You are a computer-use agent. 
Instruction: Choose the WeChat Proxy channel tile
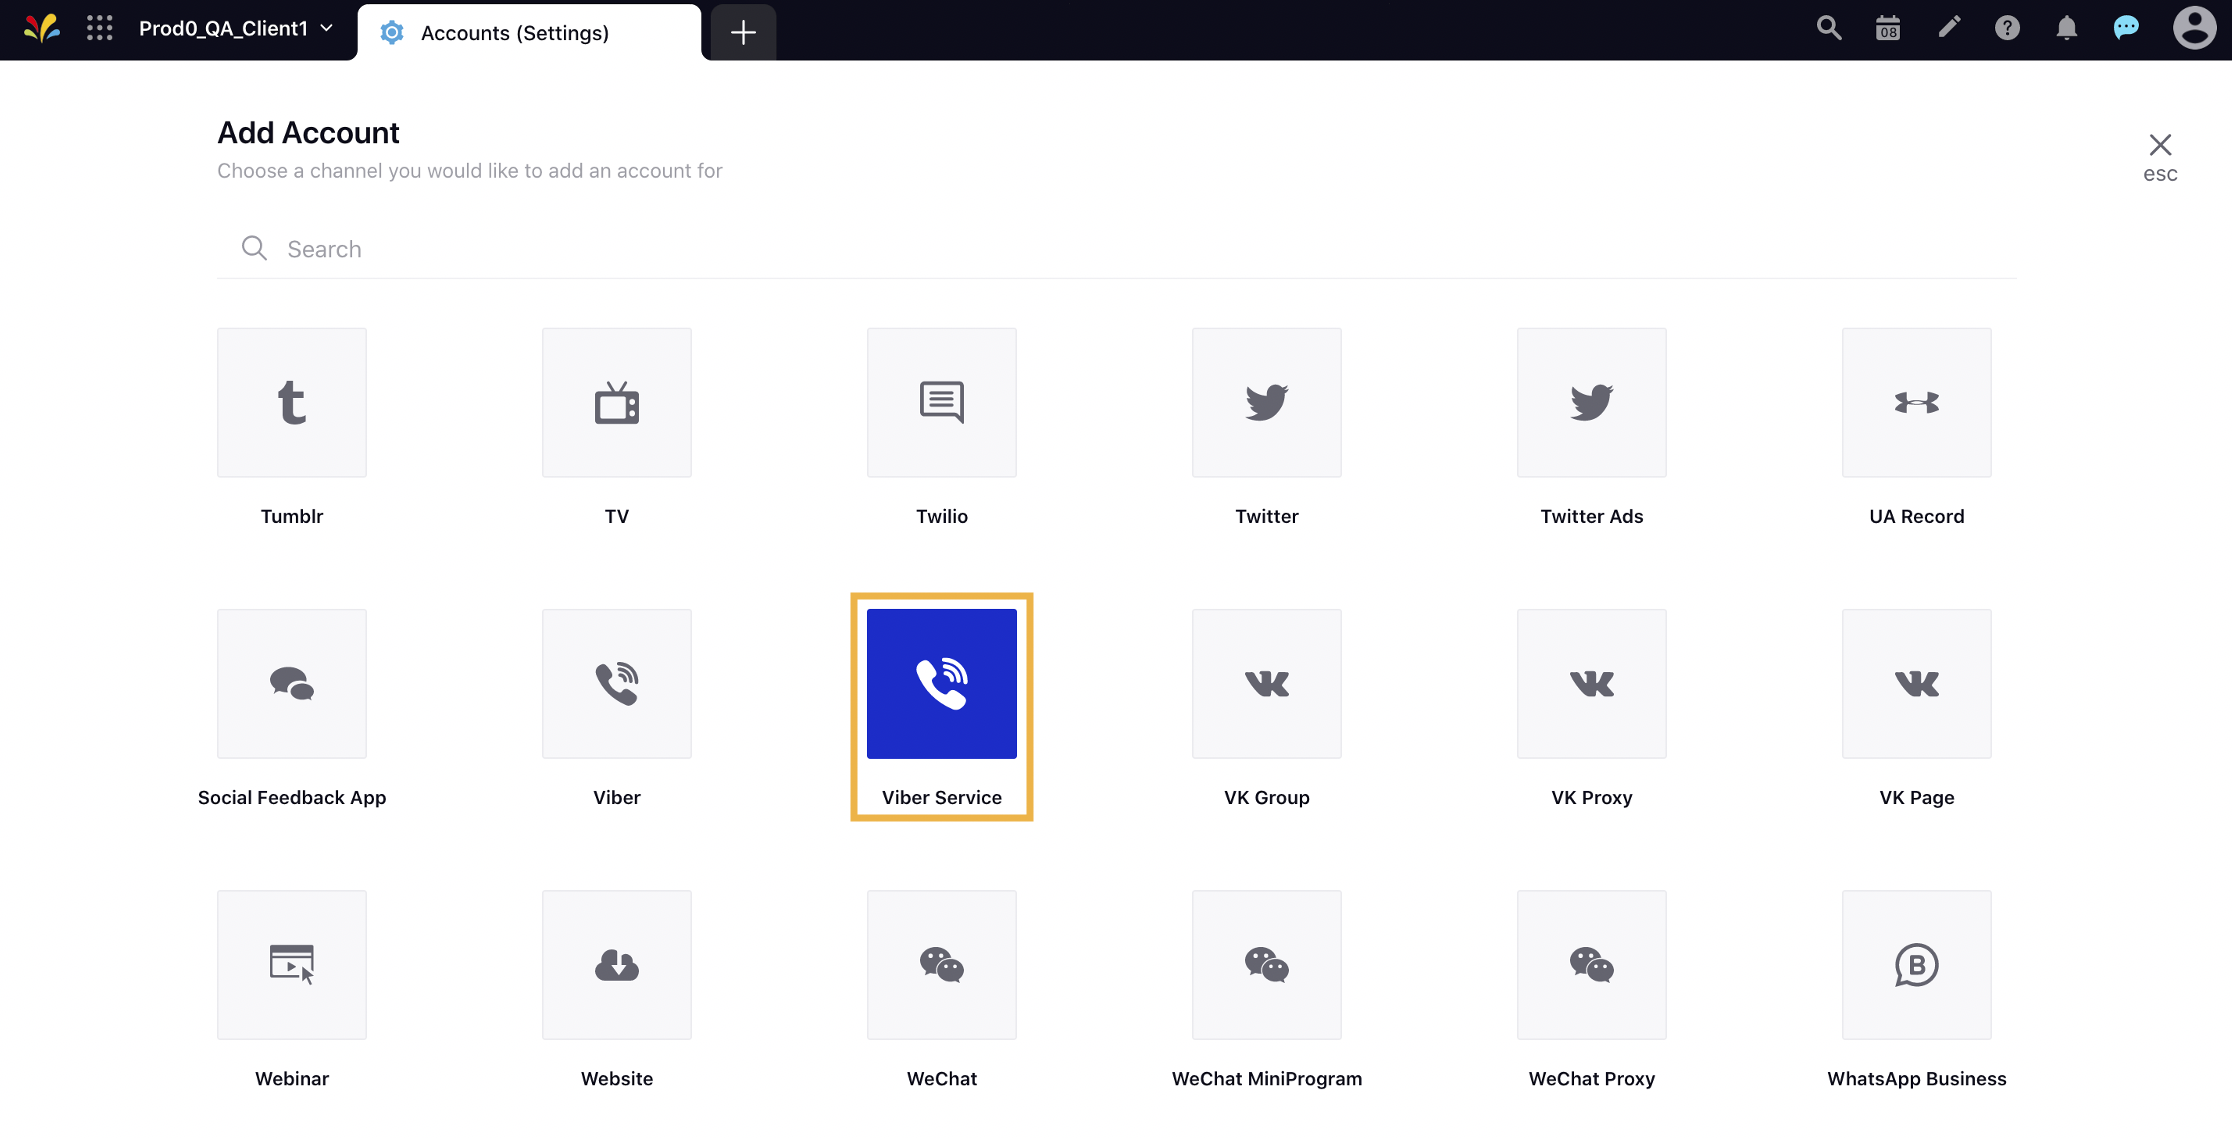pyautogui.click(x=1592, y=964)
